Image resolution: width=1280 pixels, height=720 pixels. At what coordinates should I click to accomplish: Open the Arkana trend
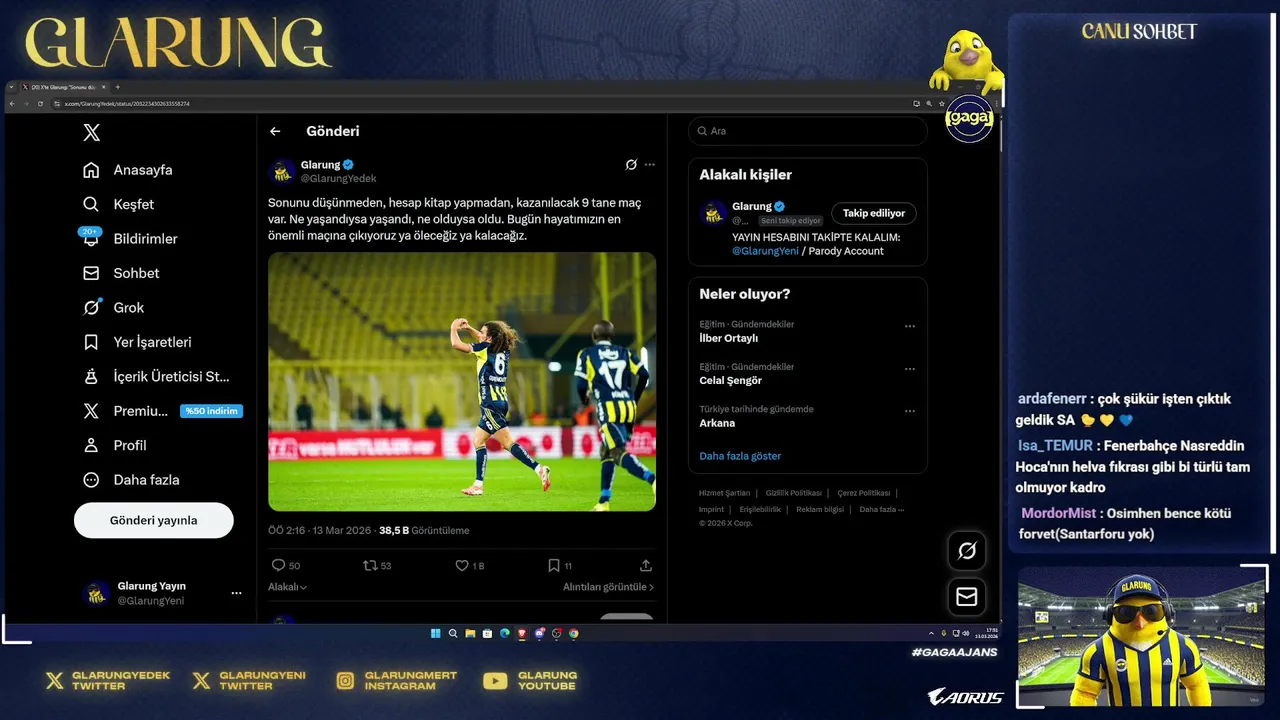tap(717, 423)
